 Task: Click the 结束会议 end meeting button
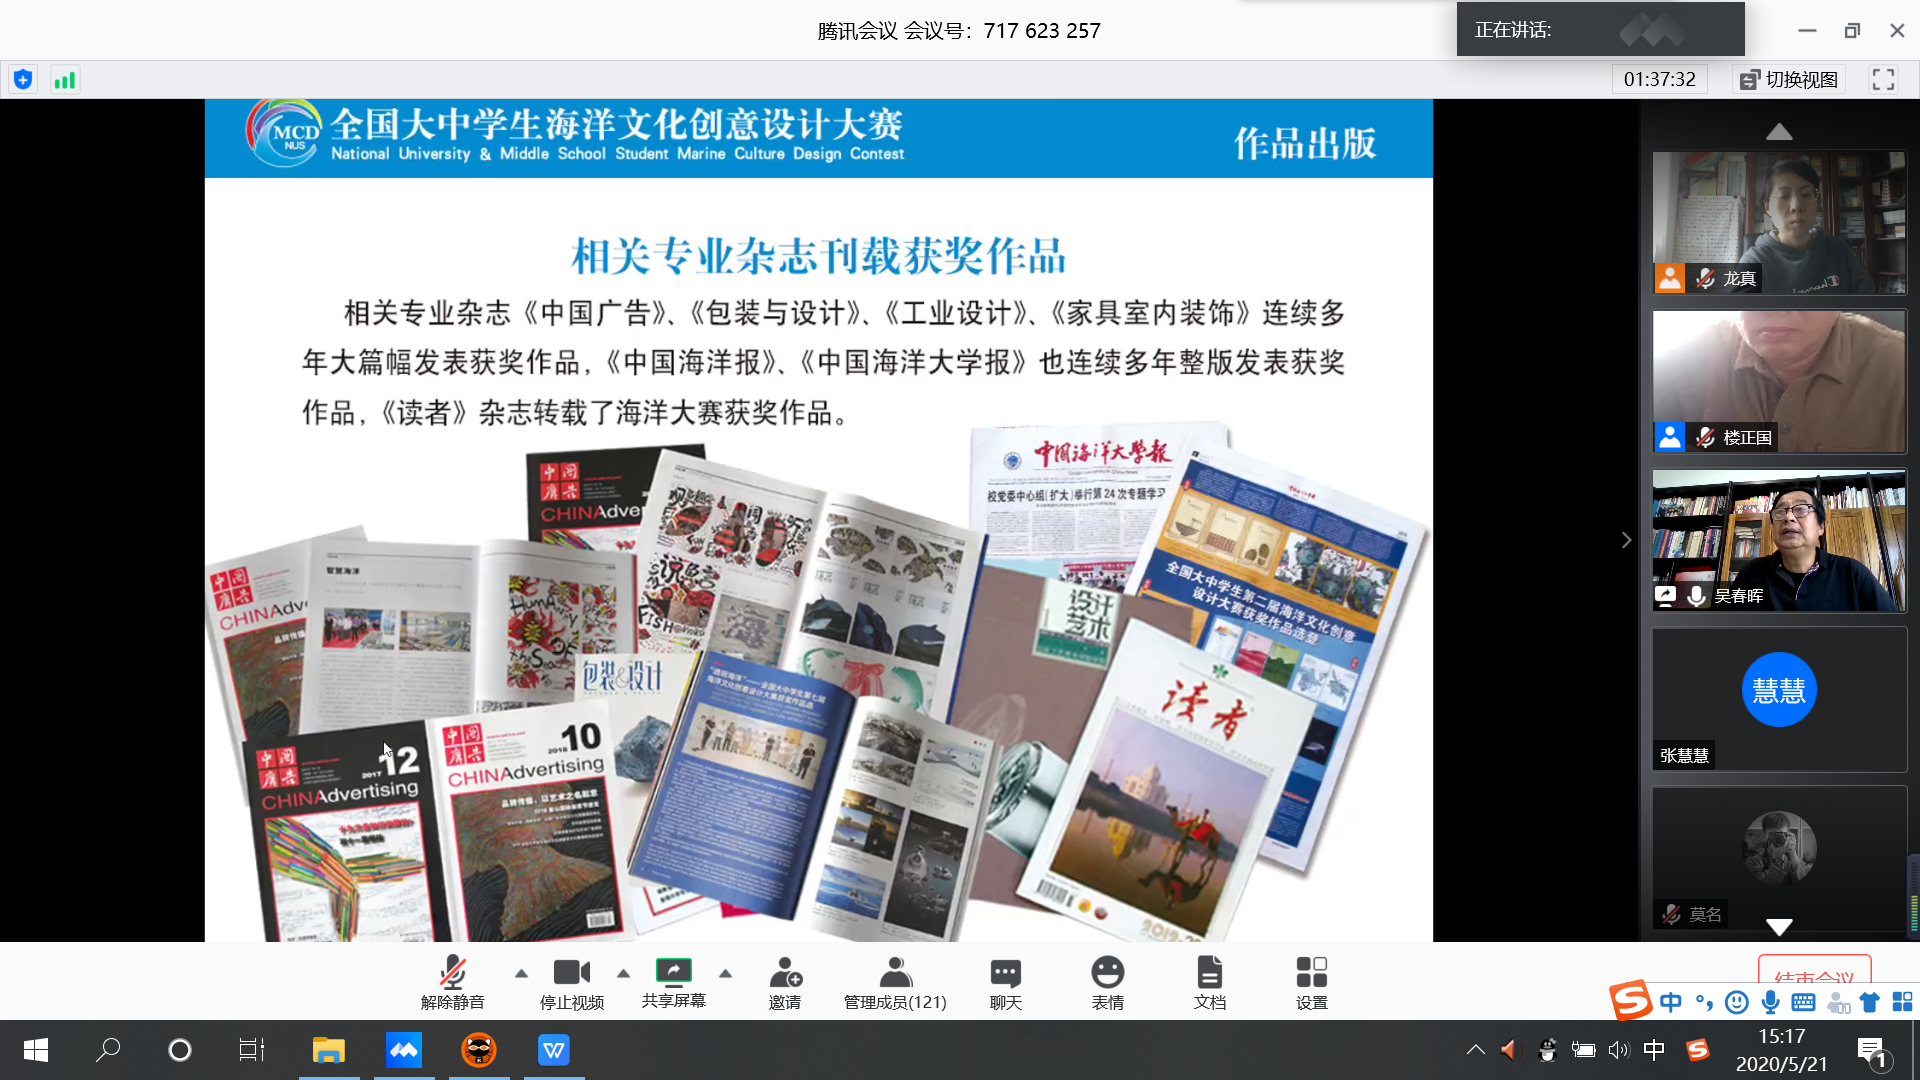click(x=1814, y=970)
